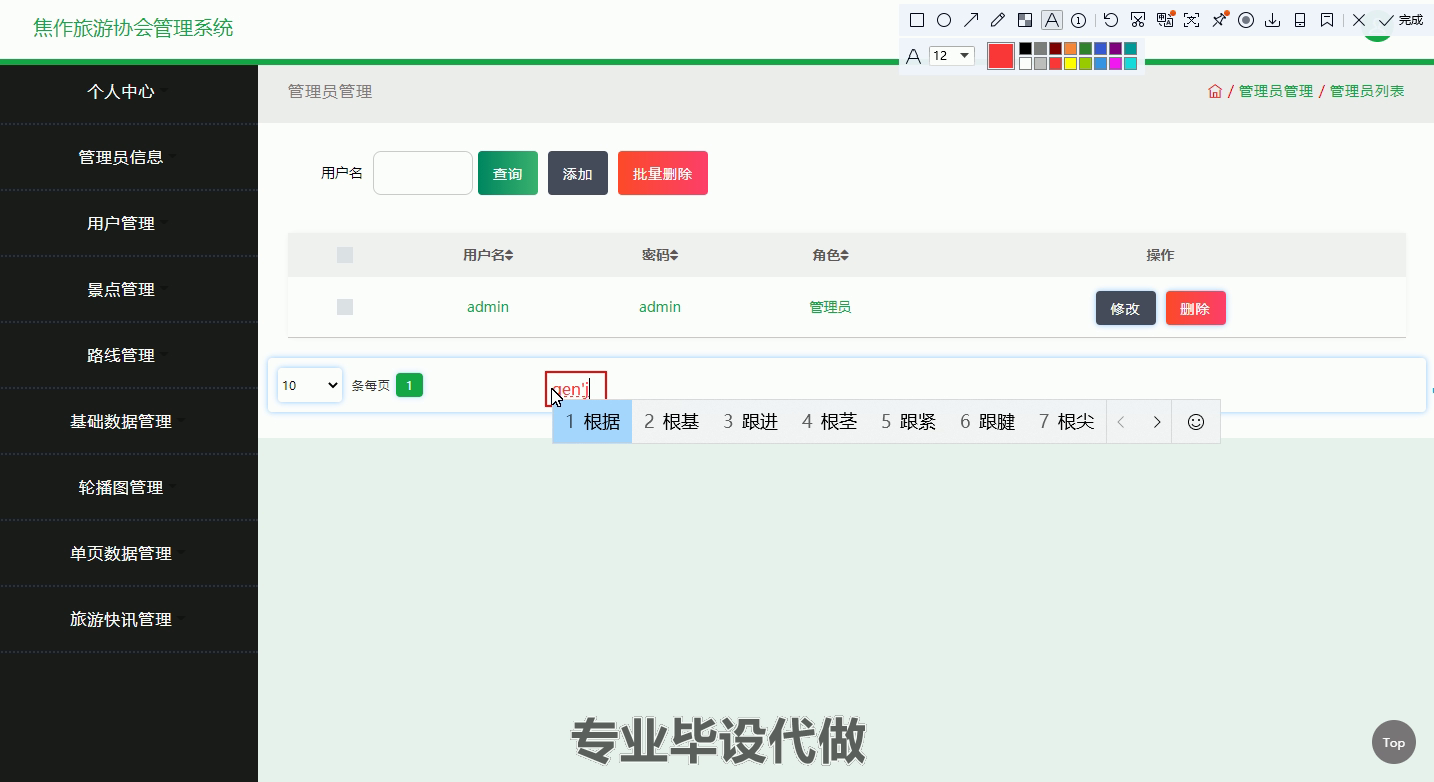Pin the screenshot to screen
The width and height of the screenshot is (1434, 782).
(1219, 20)
